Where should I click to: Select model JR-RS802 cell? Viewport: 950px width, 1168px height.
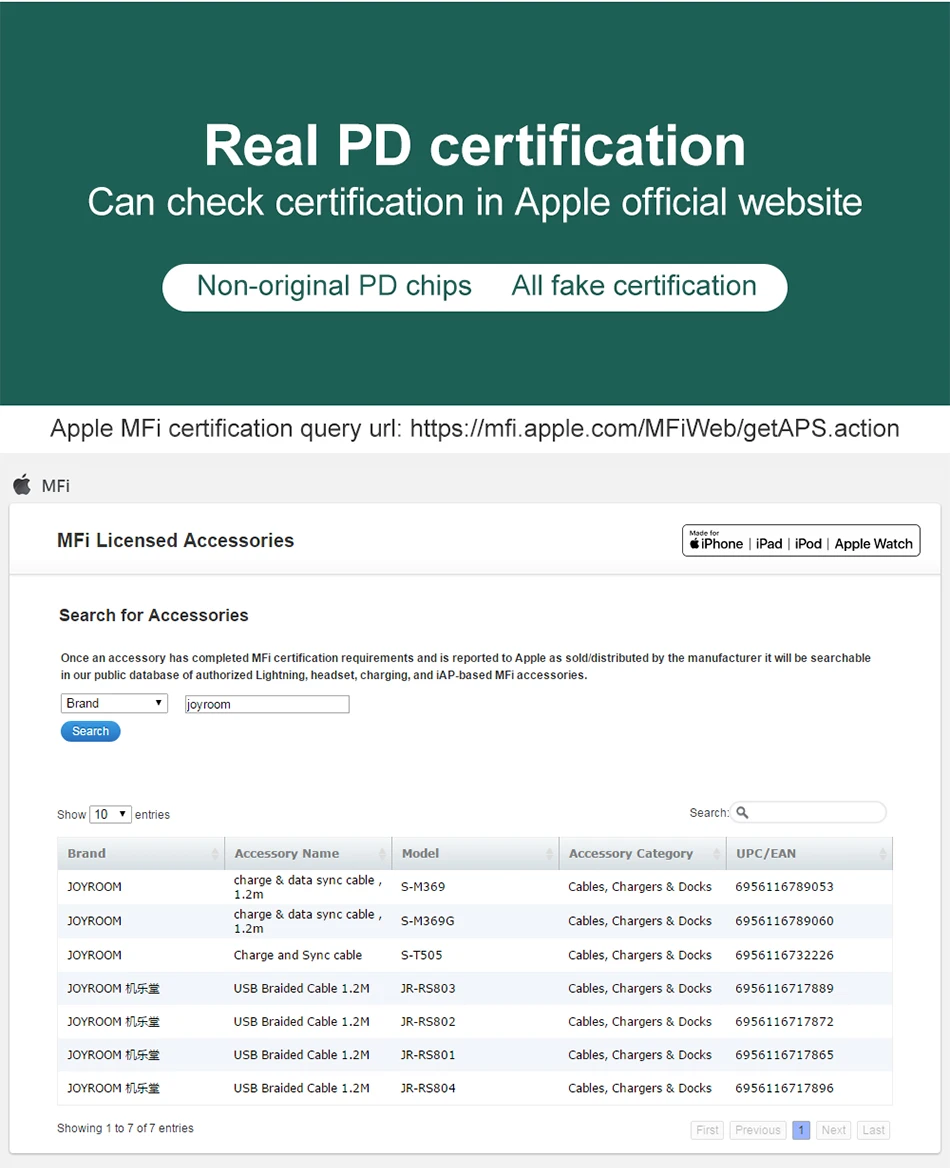(428, 1022)
